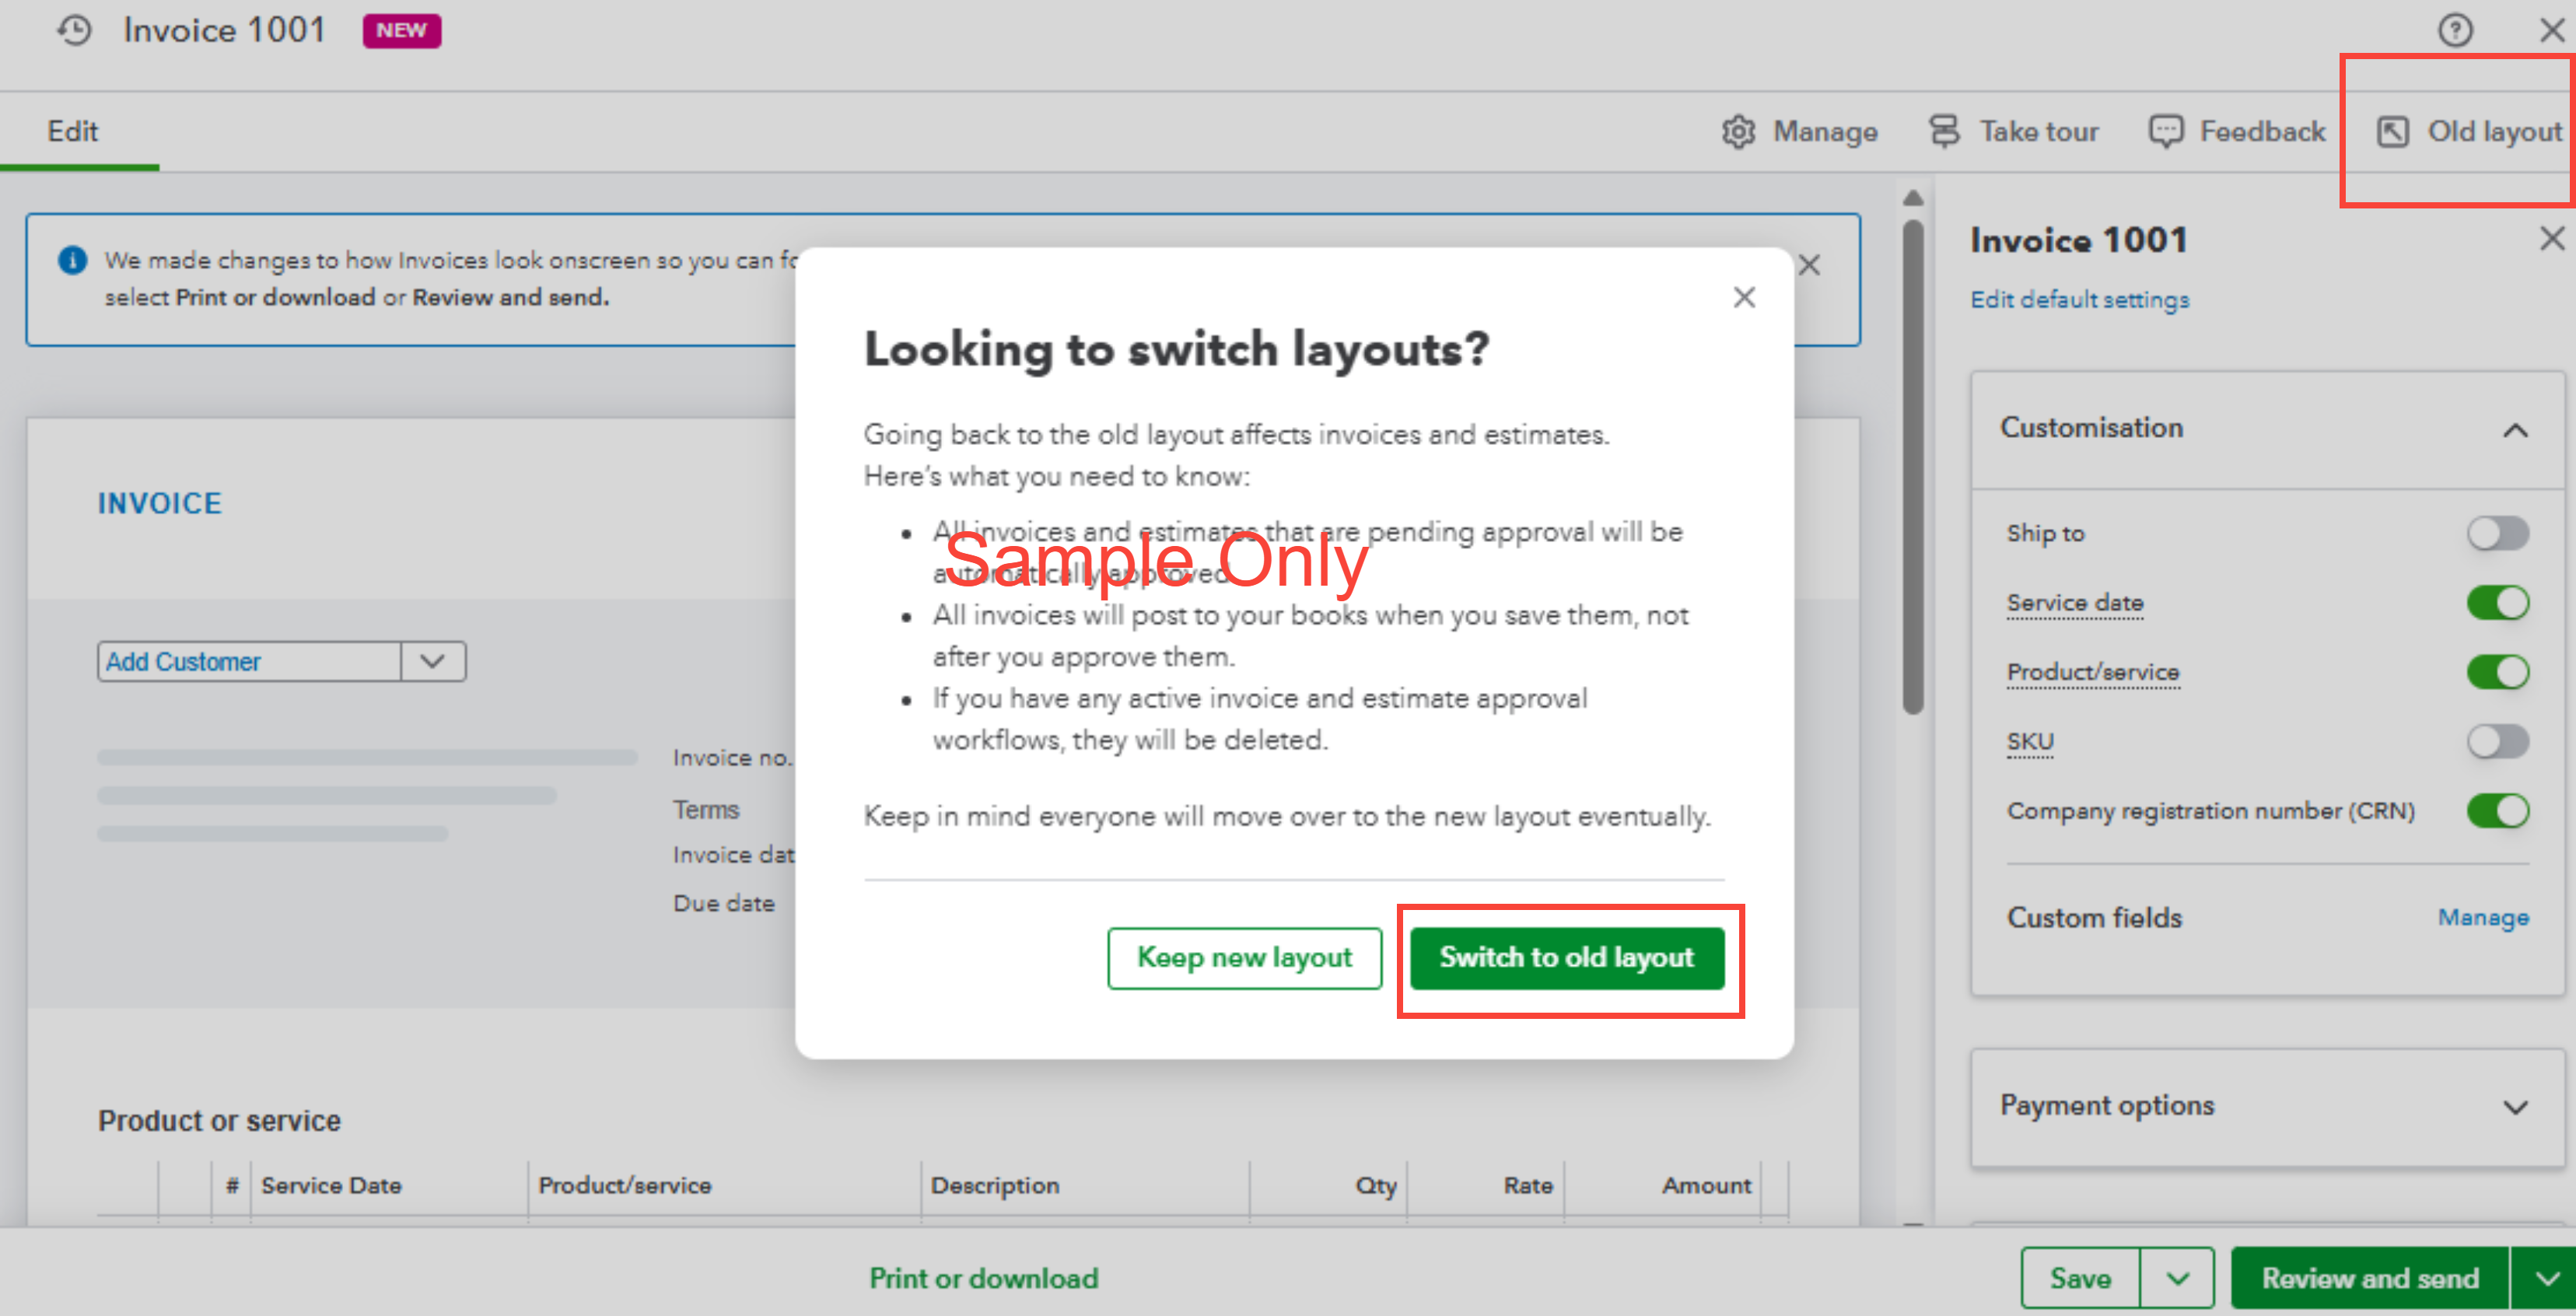Collapse the Customisation section
This screenshot has height=1316, width=2576.
tap(2515, 430)
